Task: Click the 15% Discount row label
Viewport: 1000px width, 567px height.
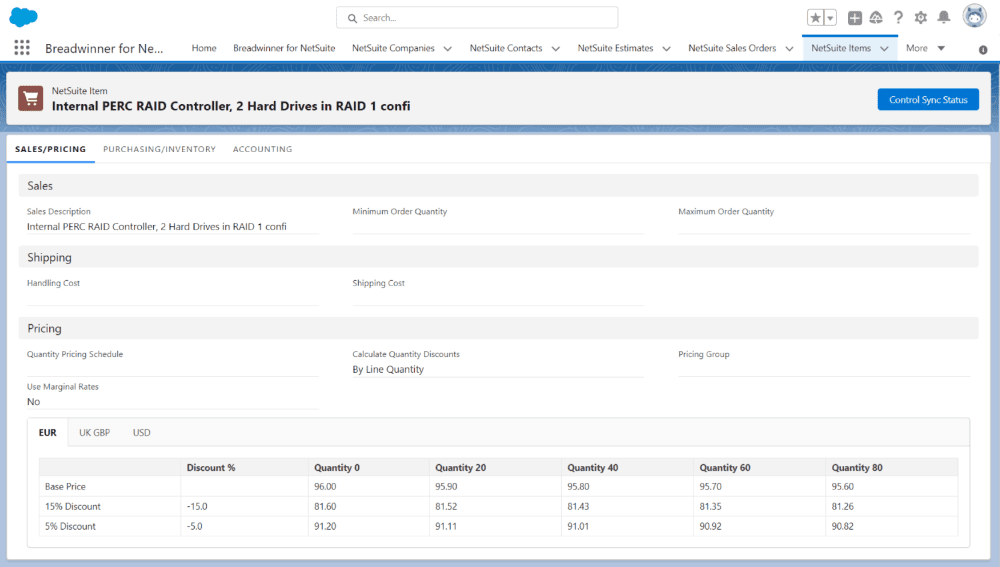Action: point(73,506)
